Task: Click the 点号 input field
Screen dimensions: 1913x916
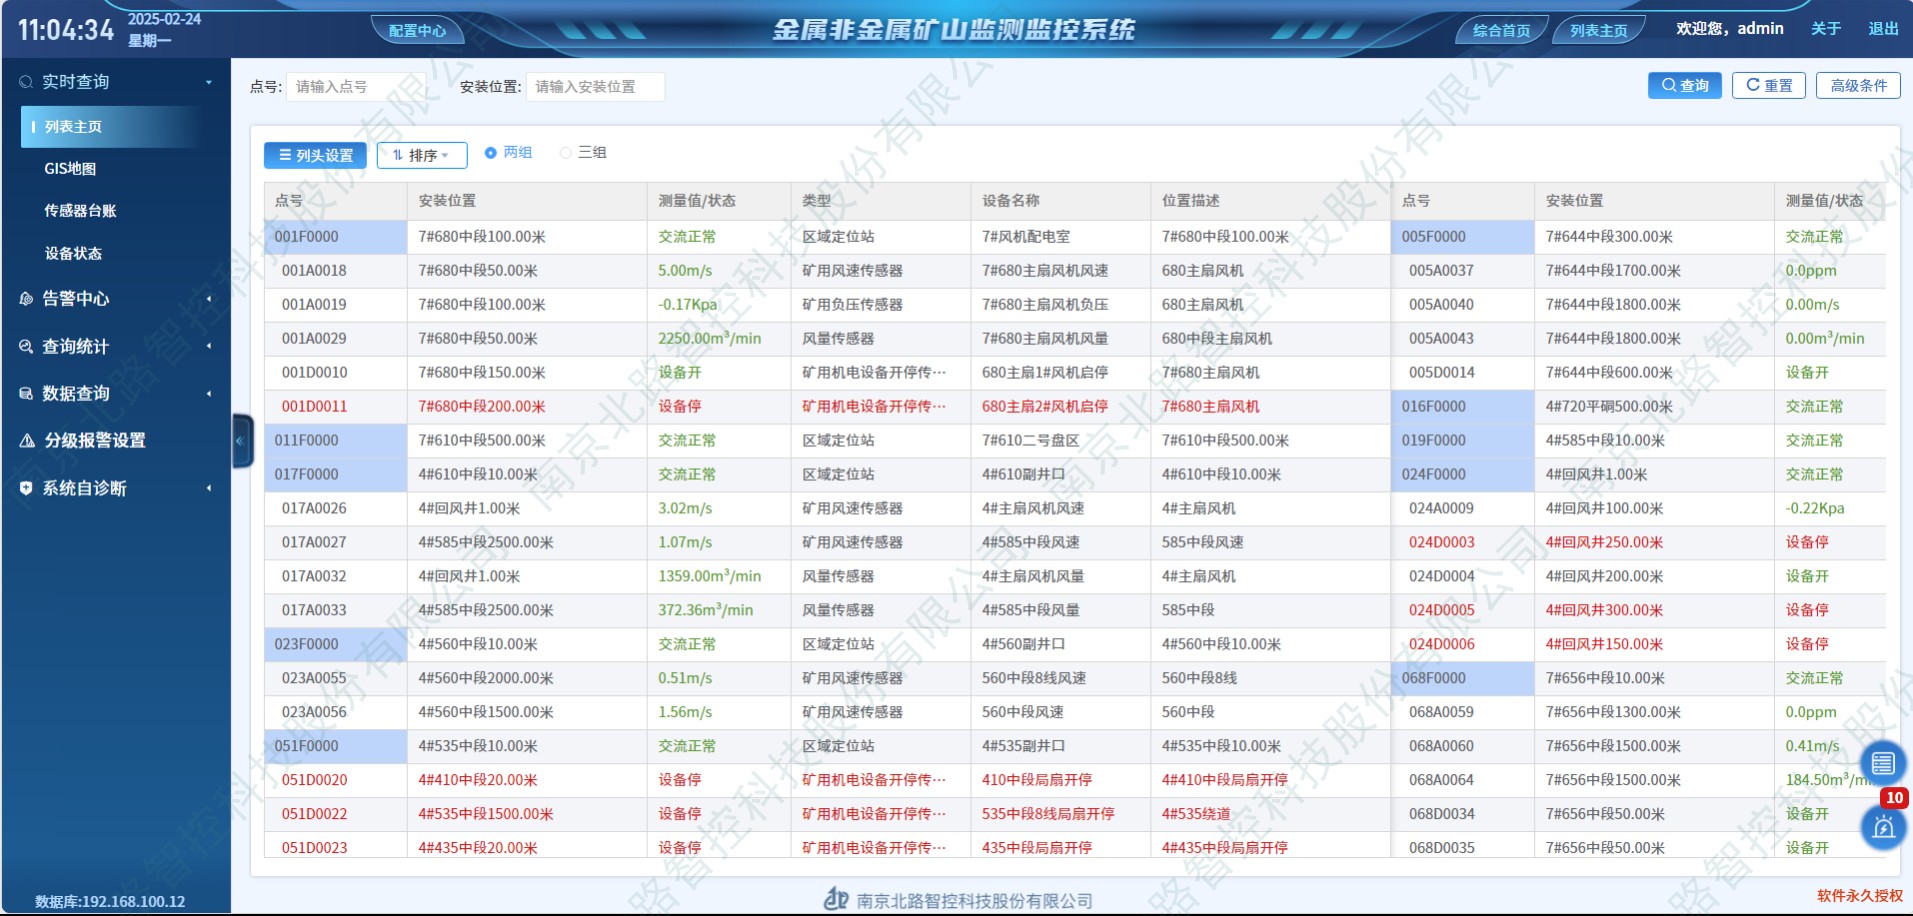Action: tap(355, 87)
